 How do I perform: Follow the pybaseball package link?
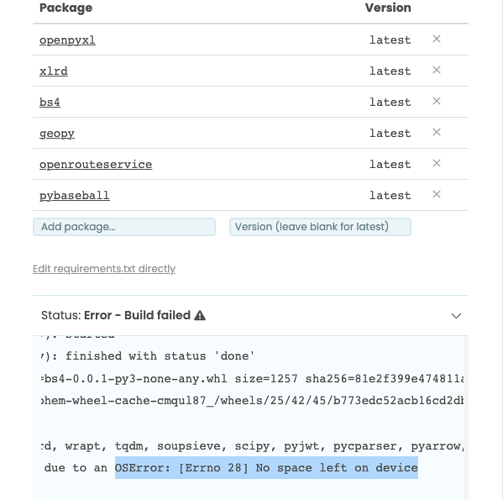pyautogui.click(x=74, y=195)
